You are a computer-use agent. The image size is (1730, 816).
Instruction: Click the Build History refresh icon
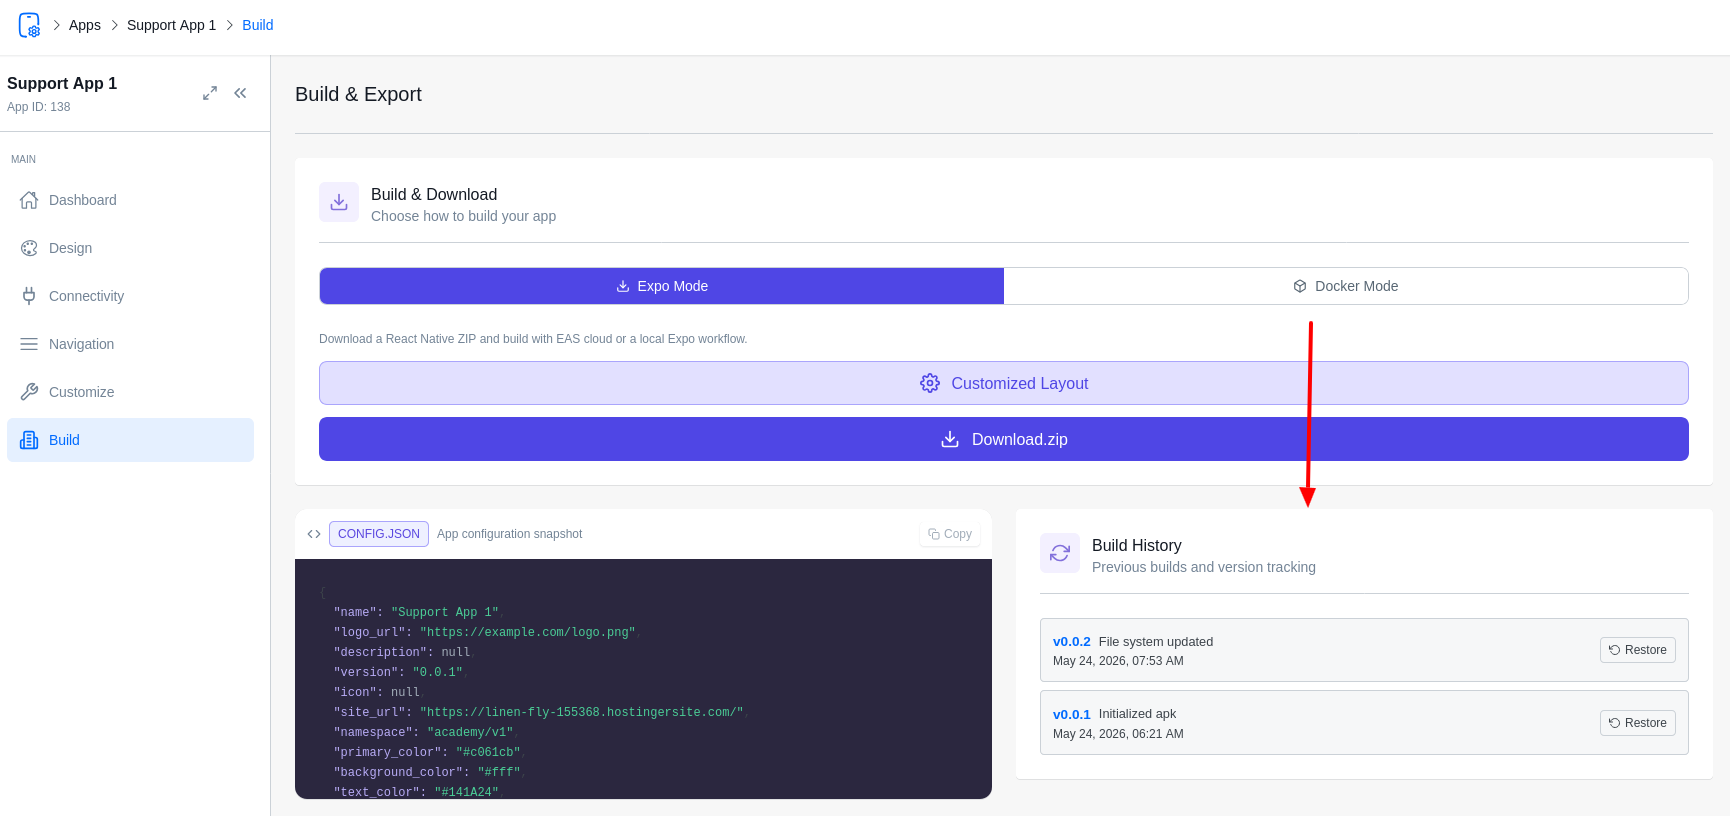tap(1060, 553)
